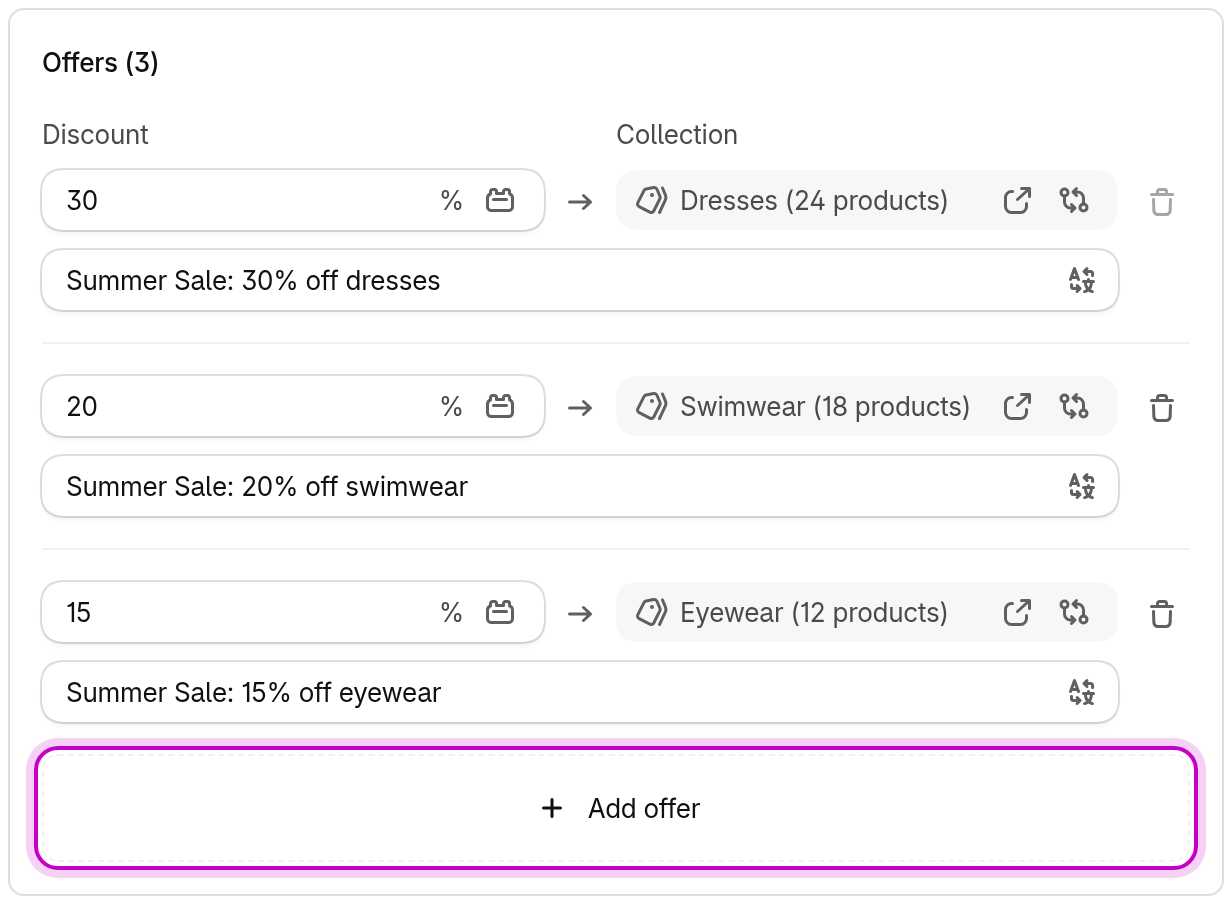This screenshot has width=1232, height=904.
Task: Swap the Eyewear collection using replace icon
Action: [1074, 613]
